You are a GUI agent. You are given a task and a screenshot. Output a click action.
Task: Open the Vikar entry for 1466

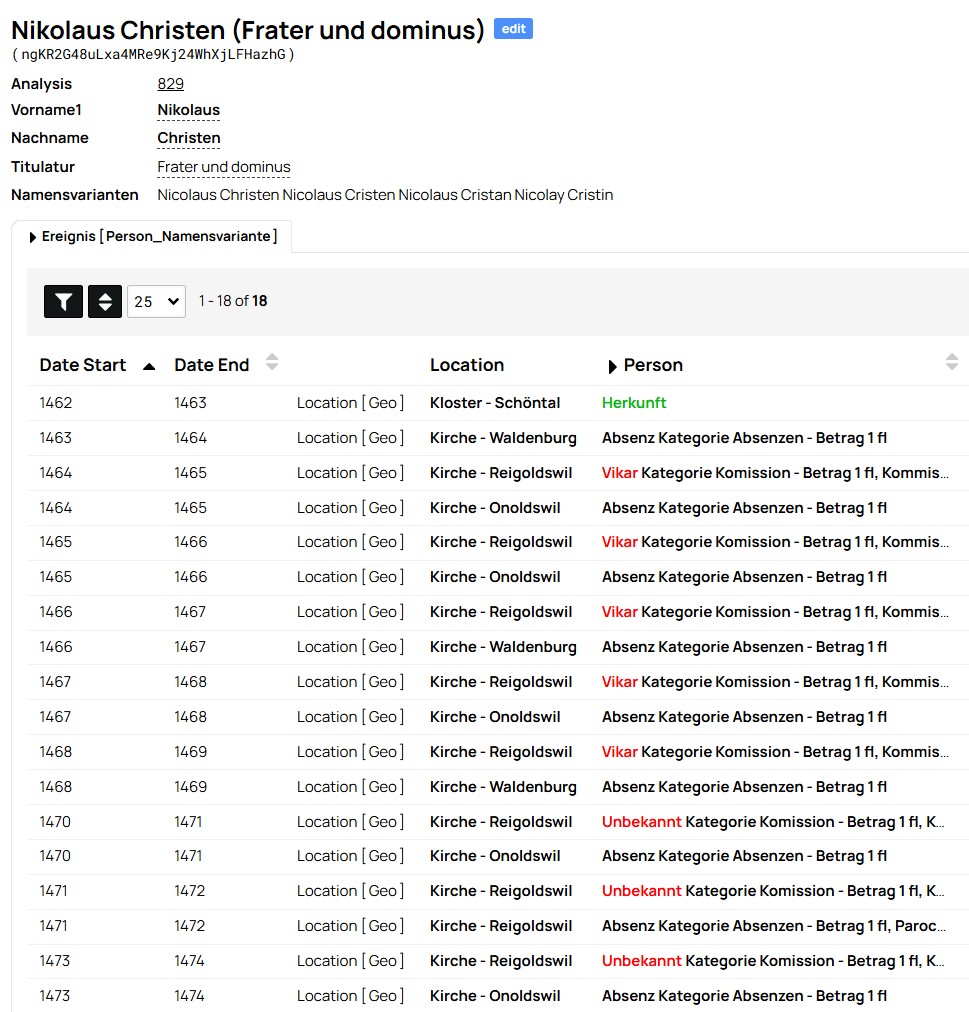pos(775,611)
